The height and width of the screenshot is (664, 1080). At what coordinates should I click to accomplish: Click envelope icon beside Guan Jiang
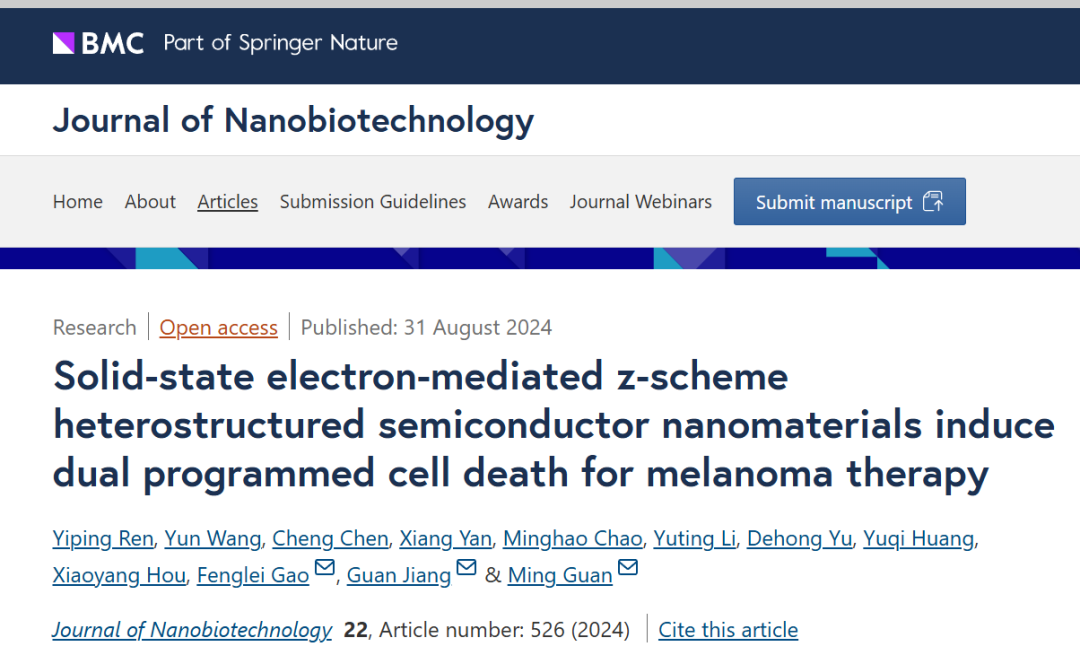(x=467, y=569)
